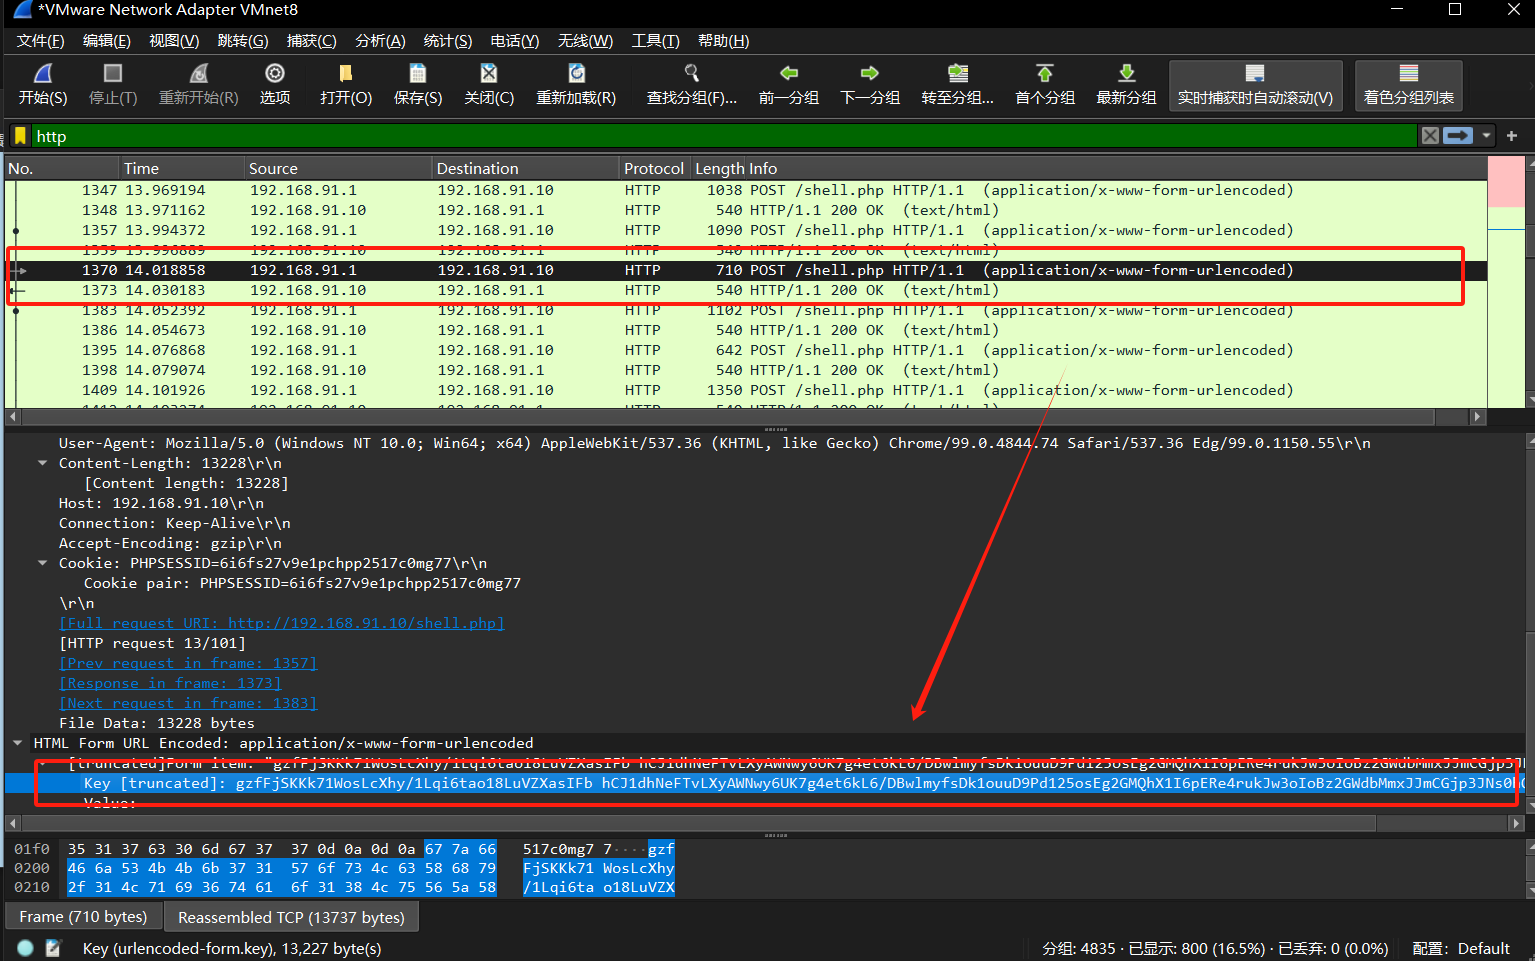Screen dimensions: 1535x961
Task: Open capture file properties status icon
Action: click(53, 948)
